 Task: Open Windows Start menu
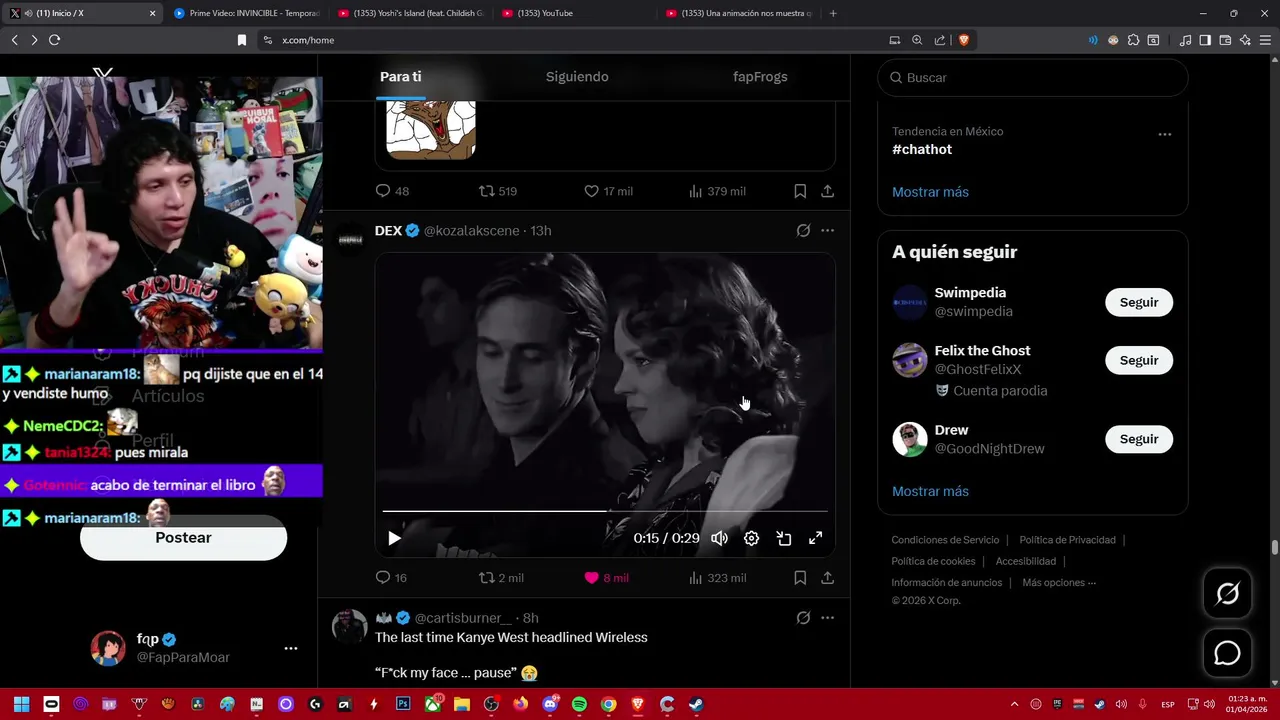pyautogui.click(x=21, y=704)
